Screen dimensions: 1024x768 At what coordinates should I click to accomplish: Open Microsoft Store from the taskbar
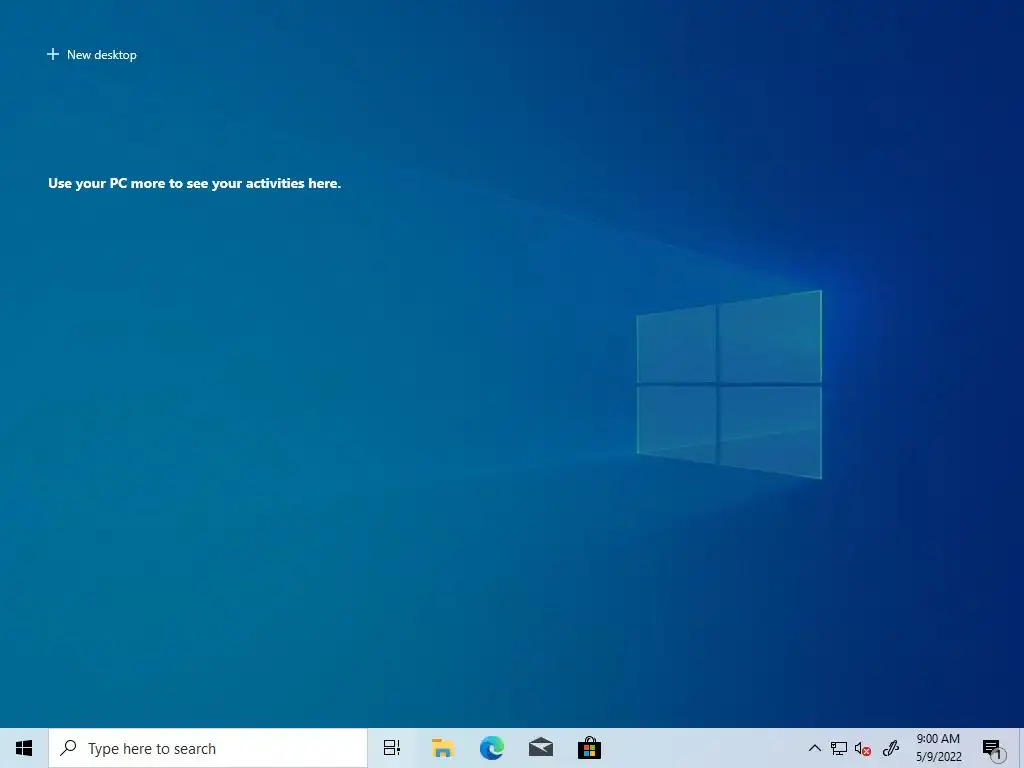coord(589,748)
